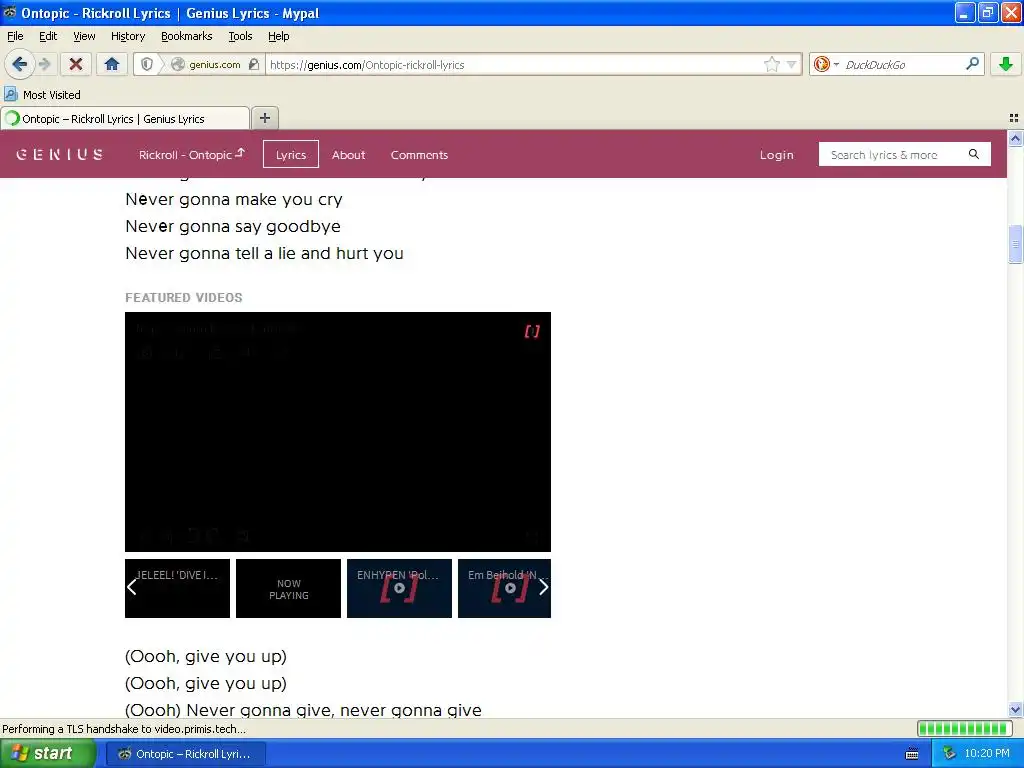This screenshot has height=768, width=1024.
Task: Open site identity for genius.com
Action: point(207,65)
